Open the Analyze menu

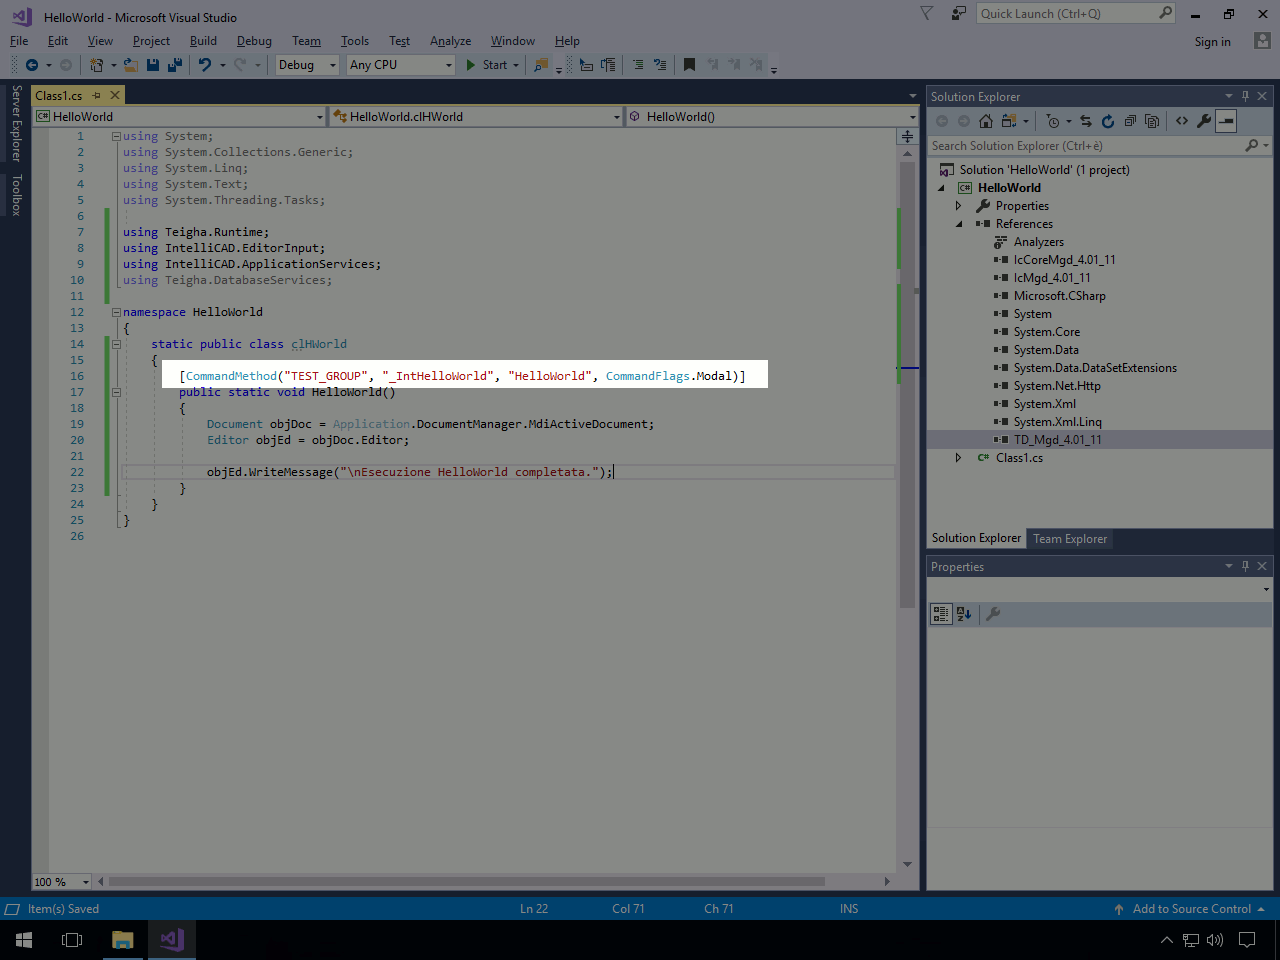coord(450,41)
